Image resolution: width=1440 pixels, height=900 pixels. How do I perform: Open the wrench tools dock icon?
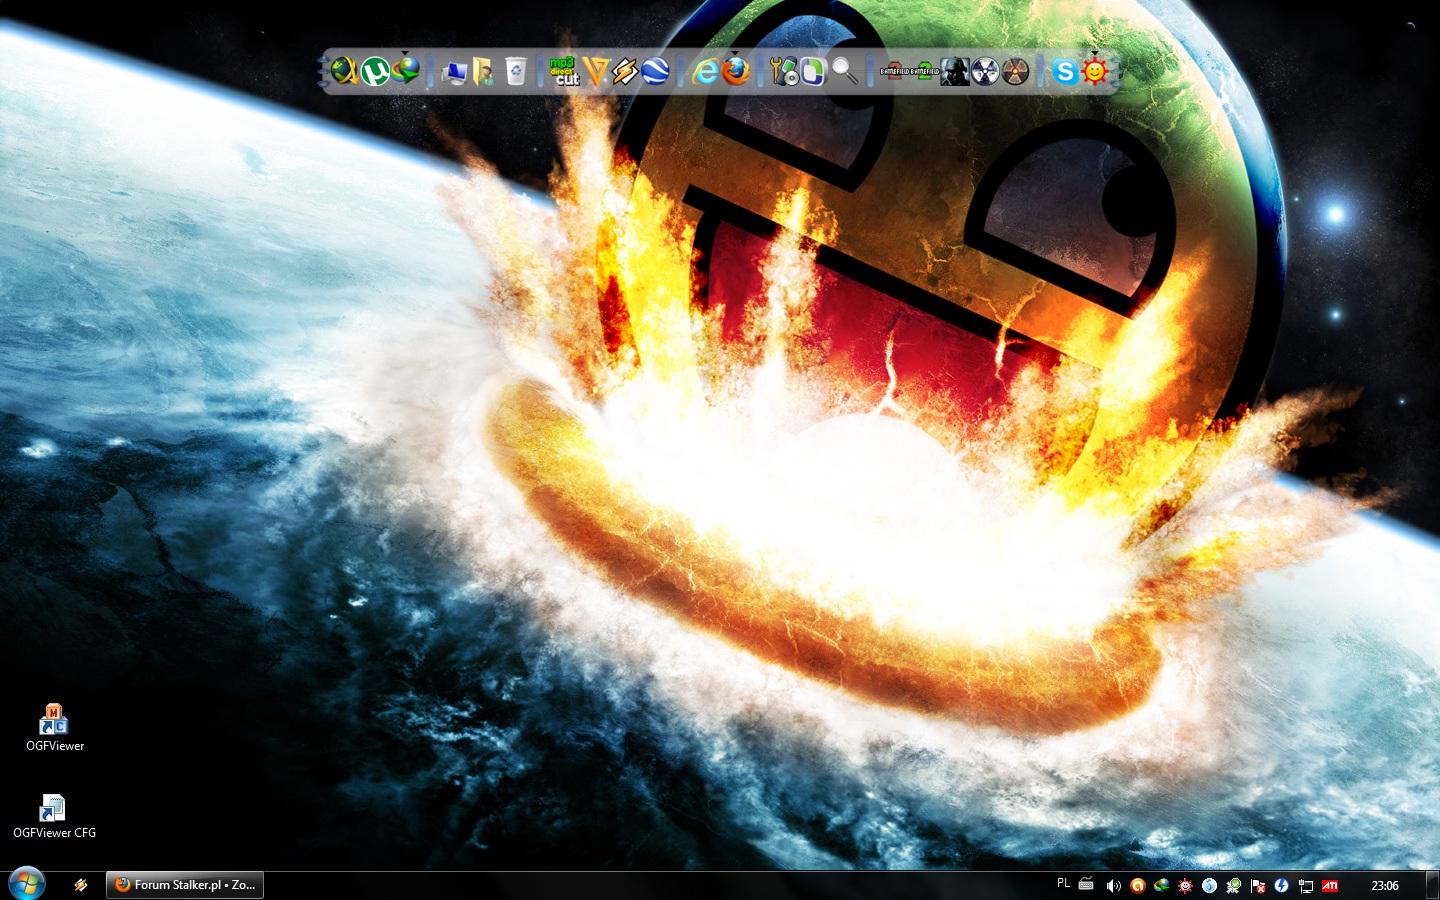[784, 71]
